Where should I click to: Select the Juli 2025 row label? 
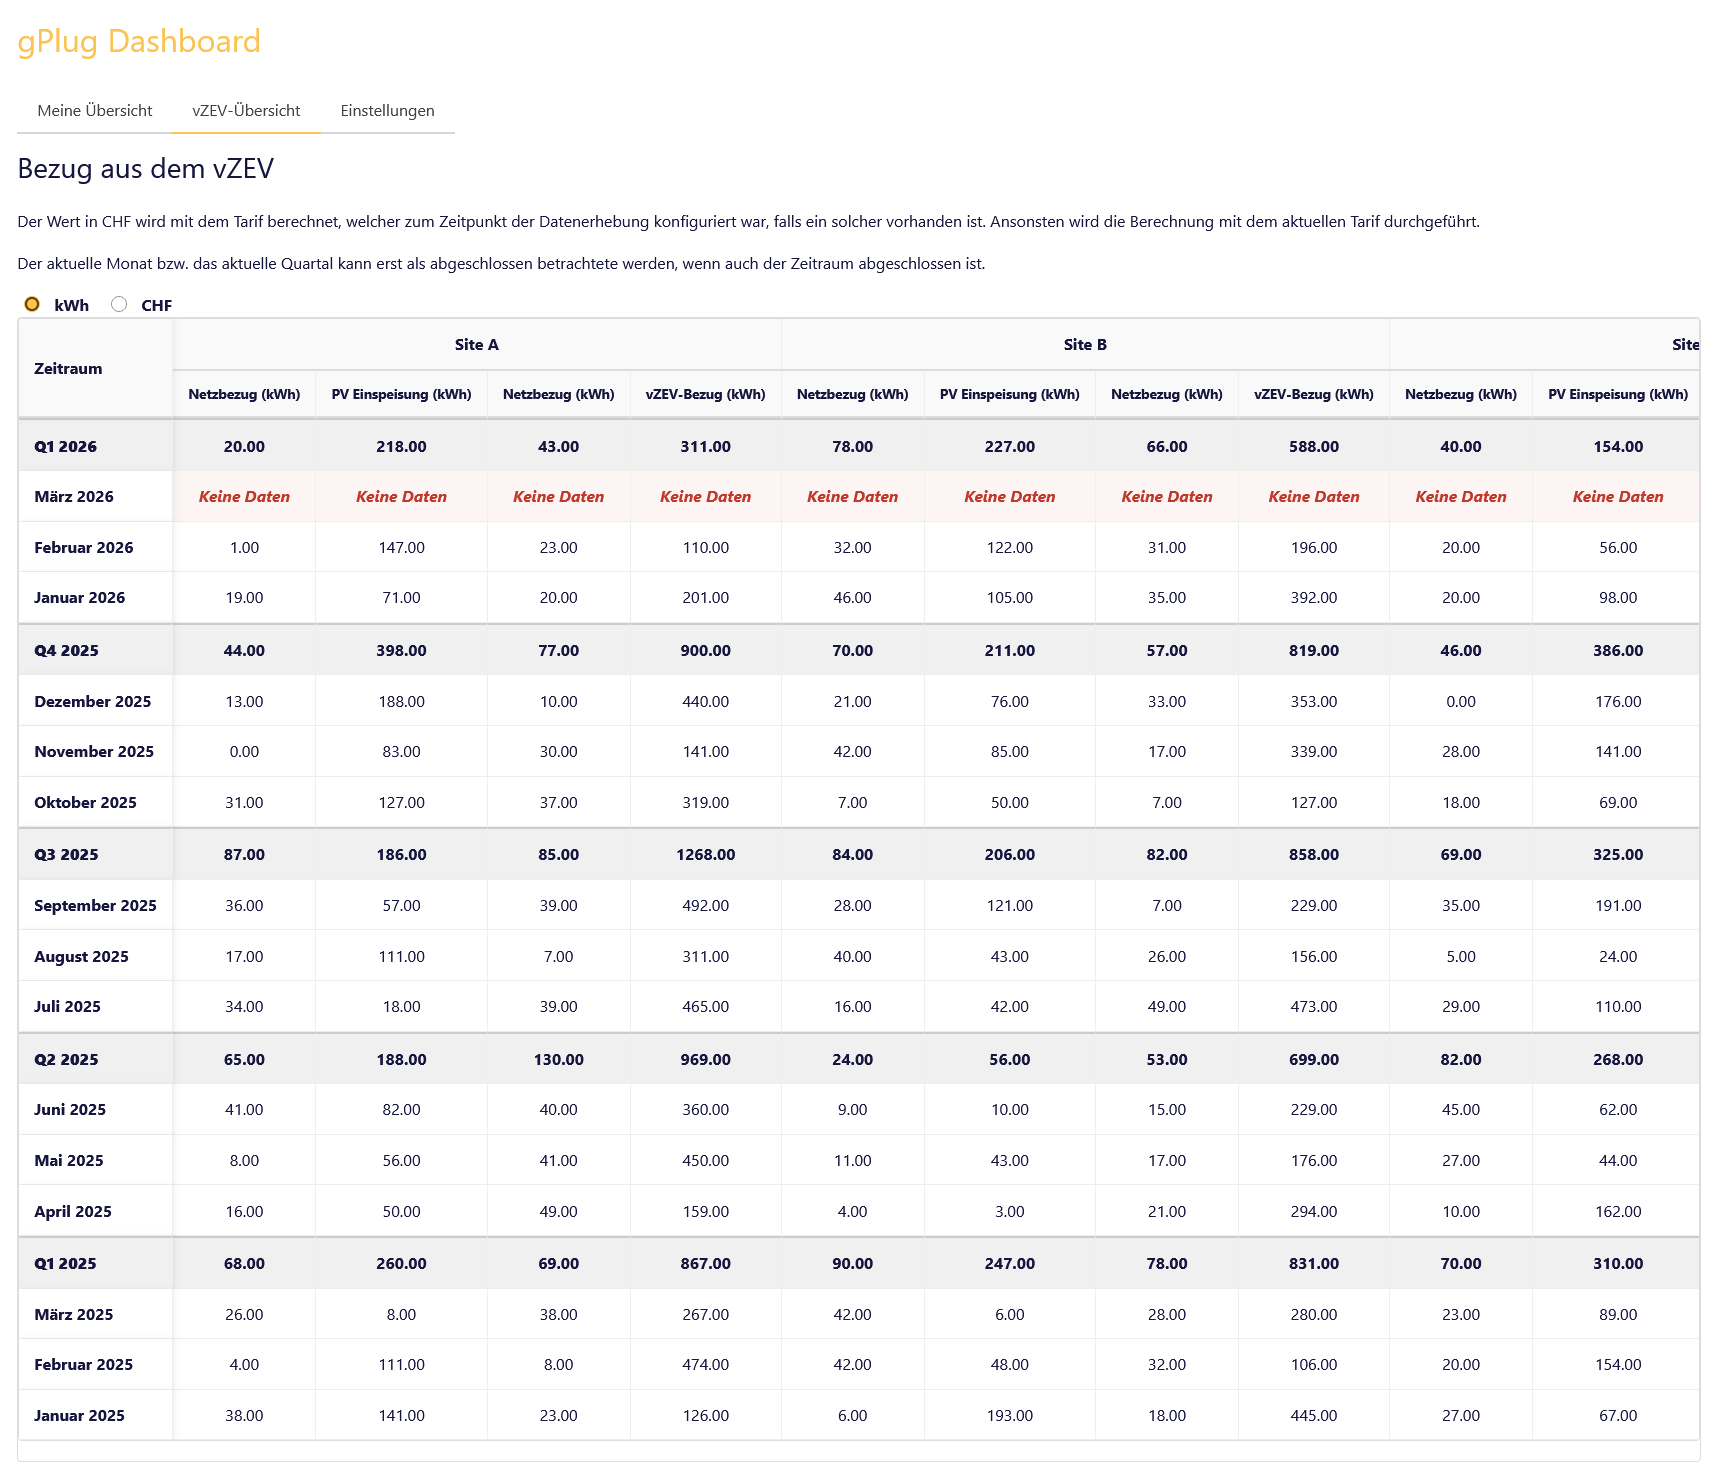pos(67,1007)
